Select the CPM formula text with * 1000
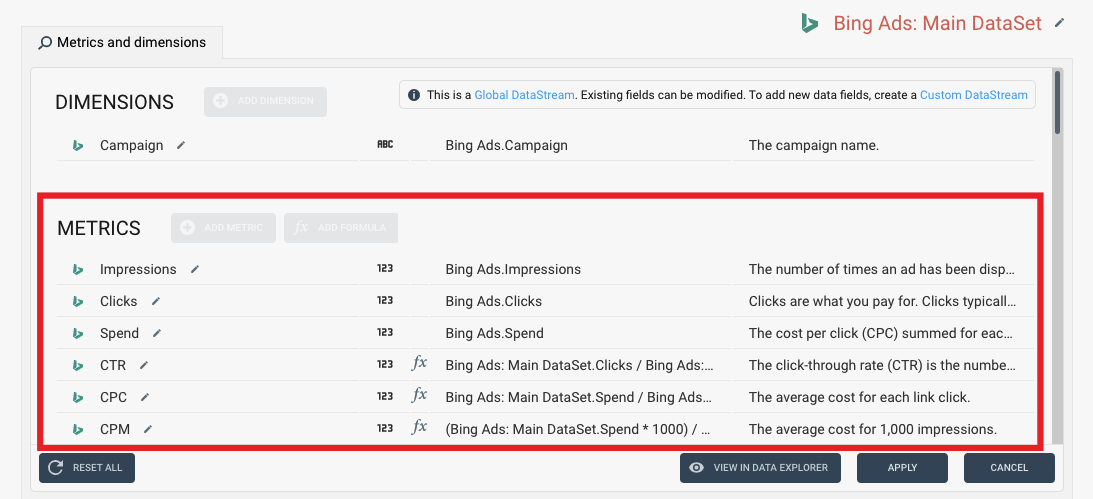This screenshot has width=1093, height=499. (578, 429)
